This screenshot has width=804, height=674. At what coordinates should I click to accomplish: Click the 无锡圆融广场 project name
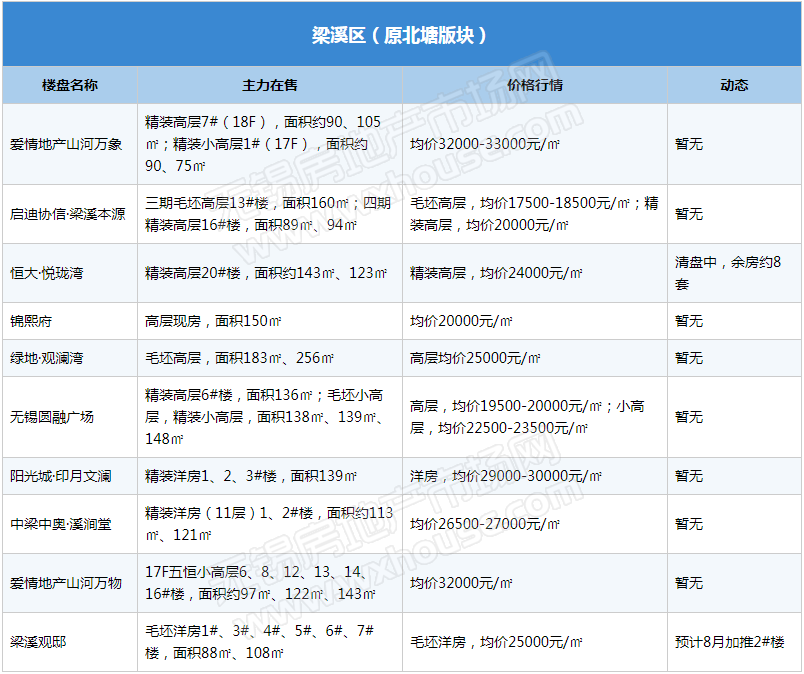(x=52, y=417)
